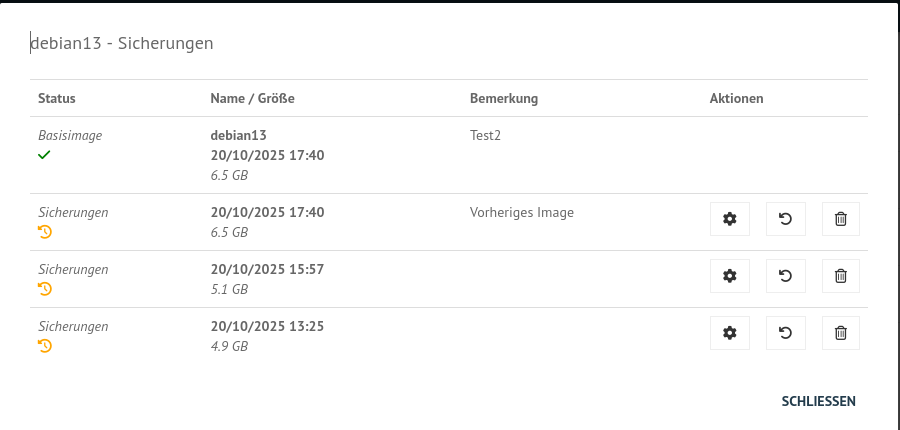The height and width of the screenshot is (430, 900).
Task: Open settings for the 17:40 backup
Action: (729, 219)
